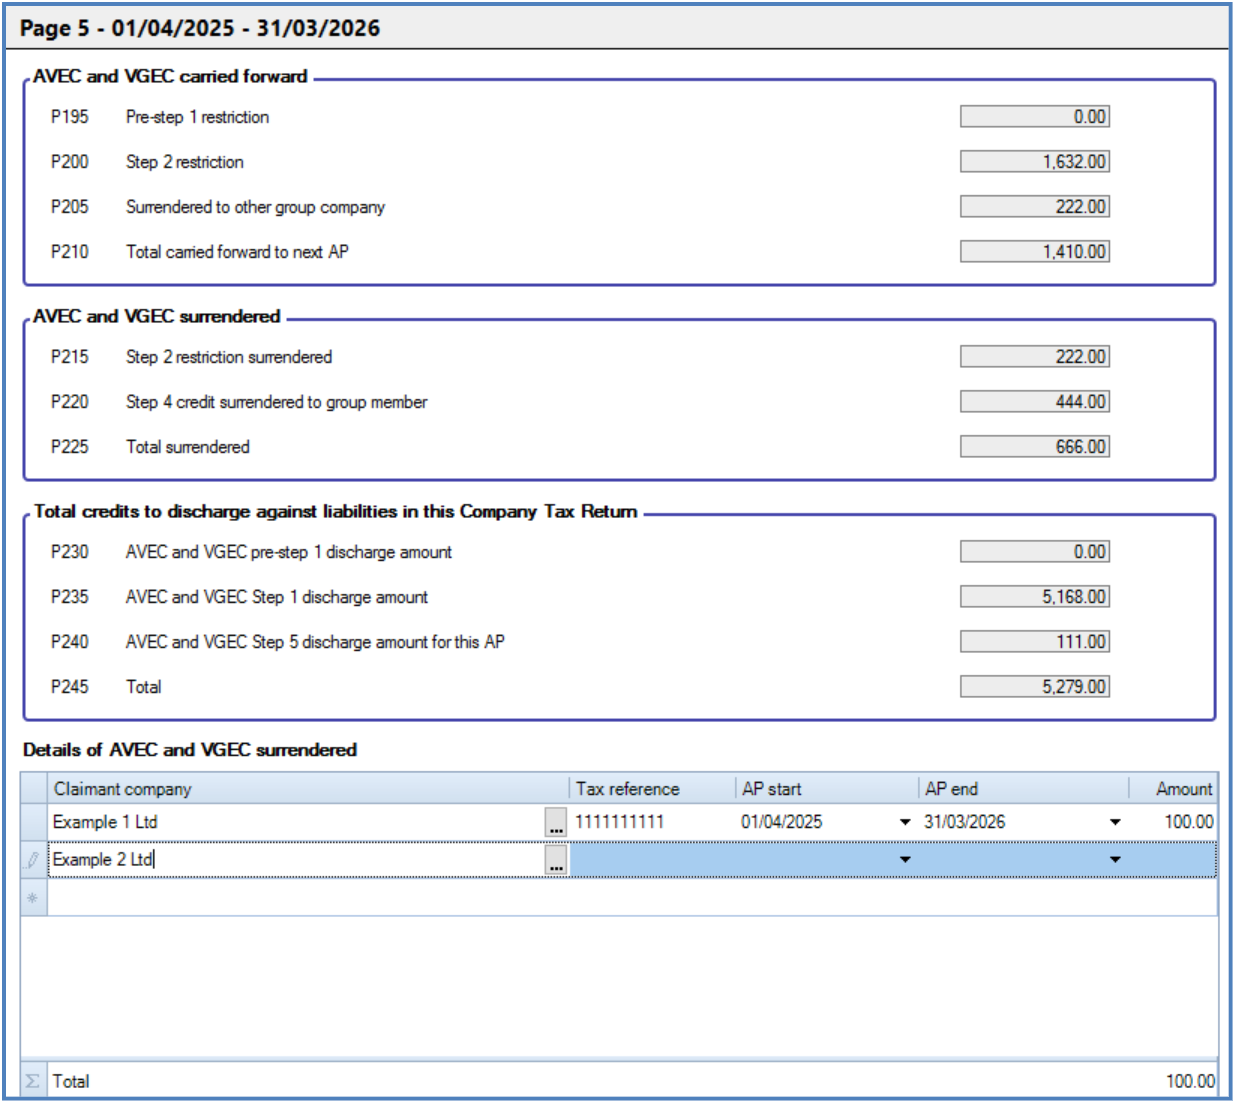Click the AVEC and VGEC surrendered group title
This screenshot has width=1236, height=1104.
157,316
